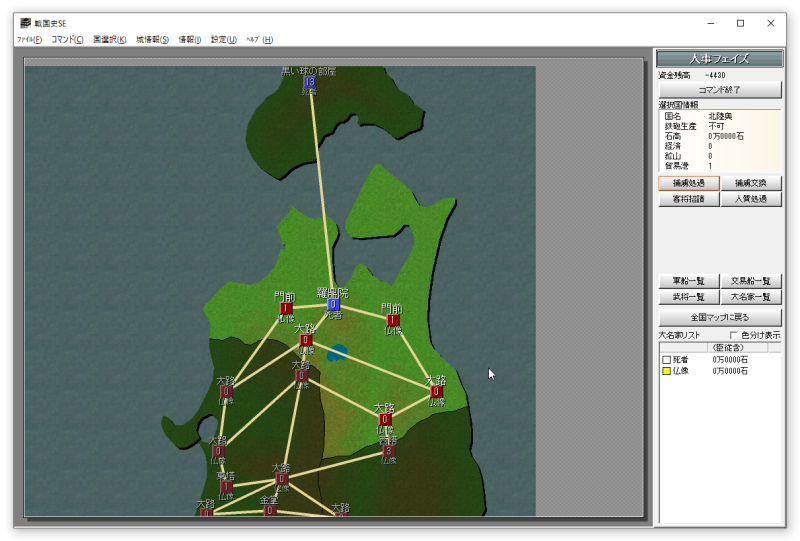Click the 捕虜交換 button
Image resolution: width=800 pixels, height=541 pixels.
pos(751,183)
